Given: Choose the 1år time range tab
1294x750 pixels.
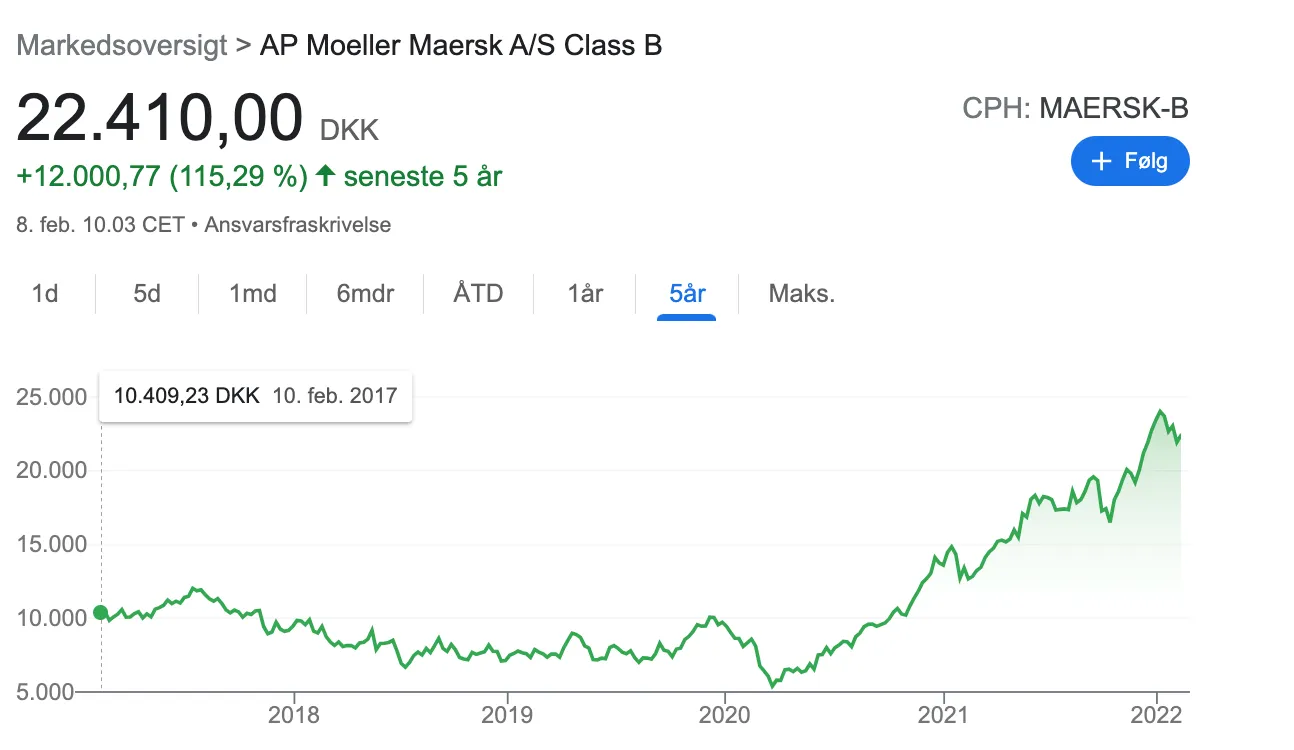Looking at the screenshot, I should 586,294.
